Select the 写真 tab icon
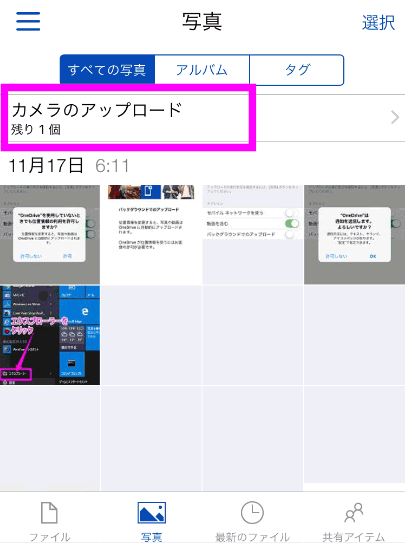405x543 pixels. click(x=152, y=513)
